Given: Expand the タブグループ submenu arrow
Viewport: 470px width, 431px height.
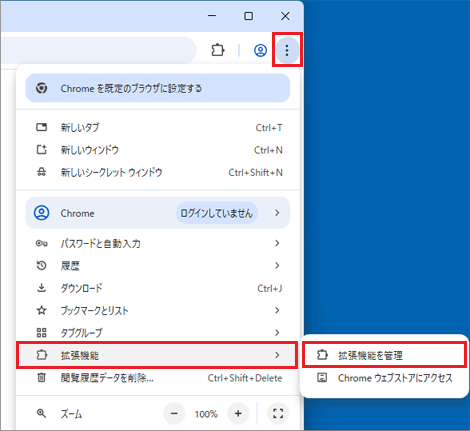Looking at the screenshot, I should pos(277,332).
